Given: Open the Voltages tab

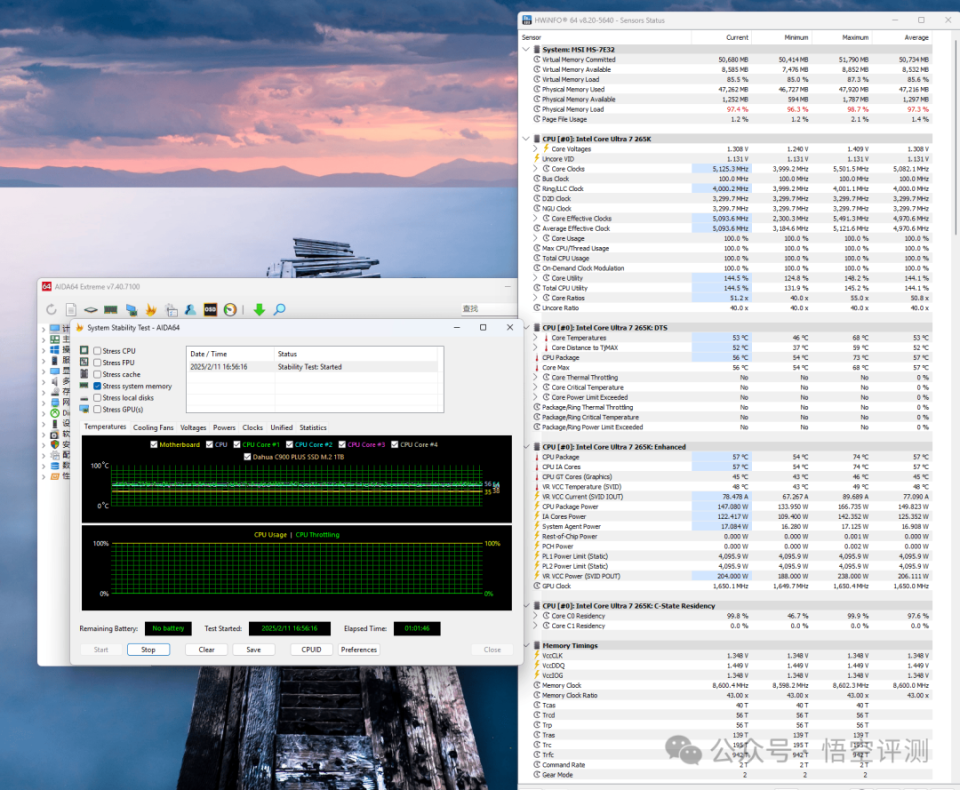Looking at the screenshot, I should [193, 427].
